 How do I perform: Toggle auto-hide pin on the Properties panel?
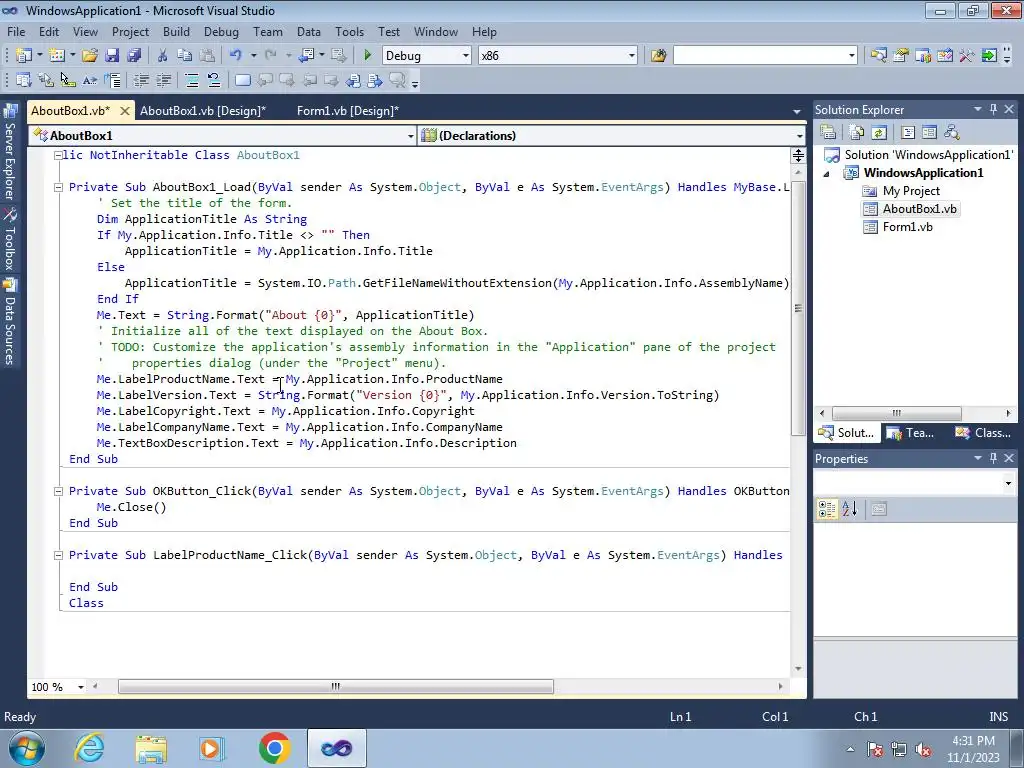click(993, 458)
